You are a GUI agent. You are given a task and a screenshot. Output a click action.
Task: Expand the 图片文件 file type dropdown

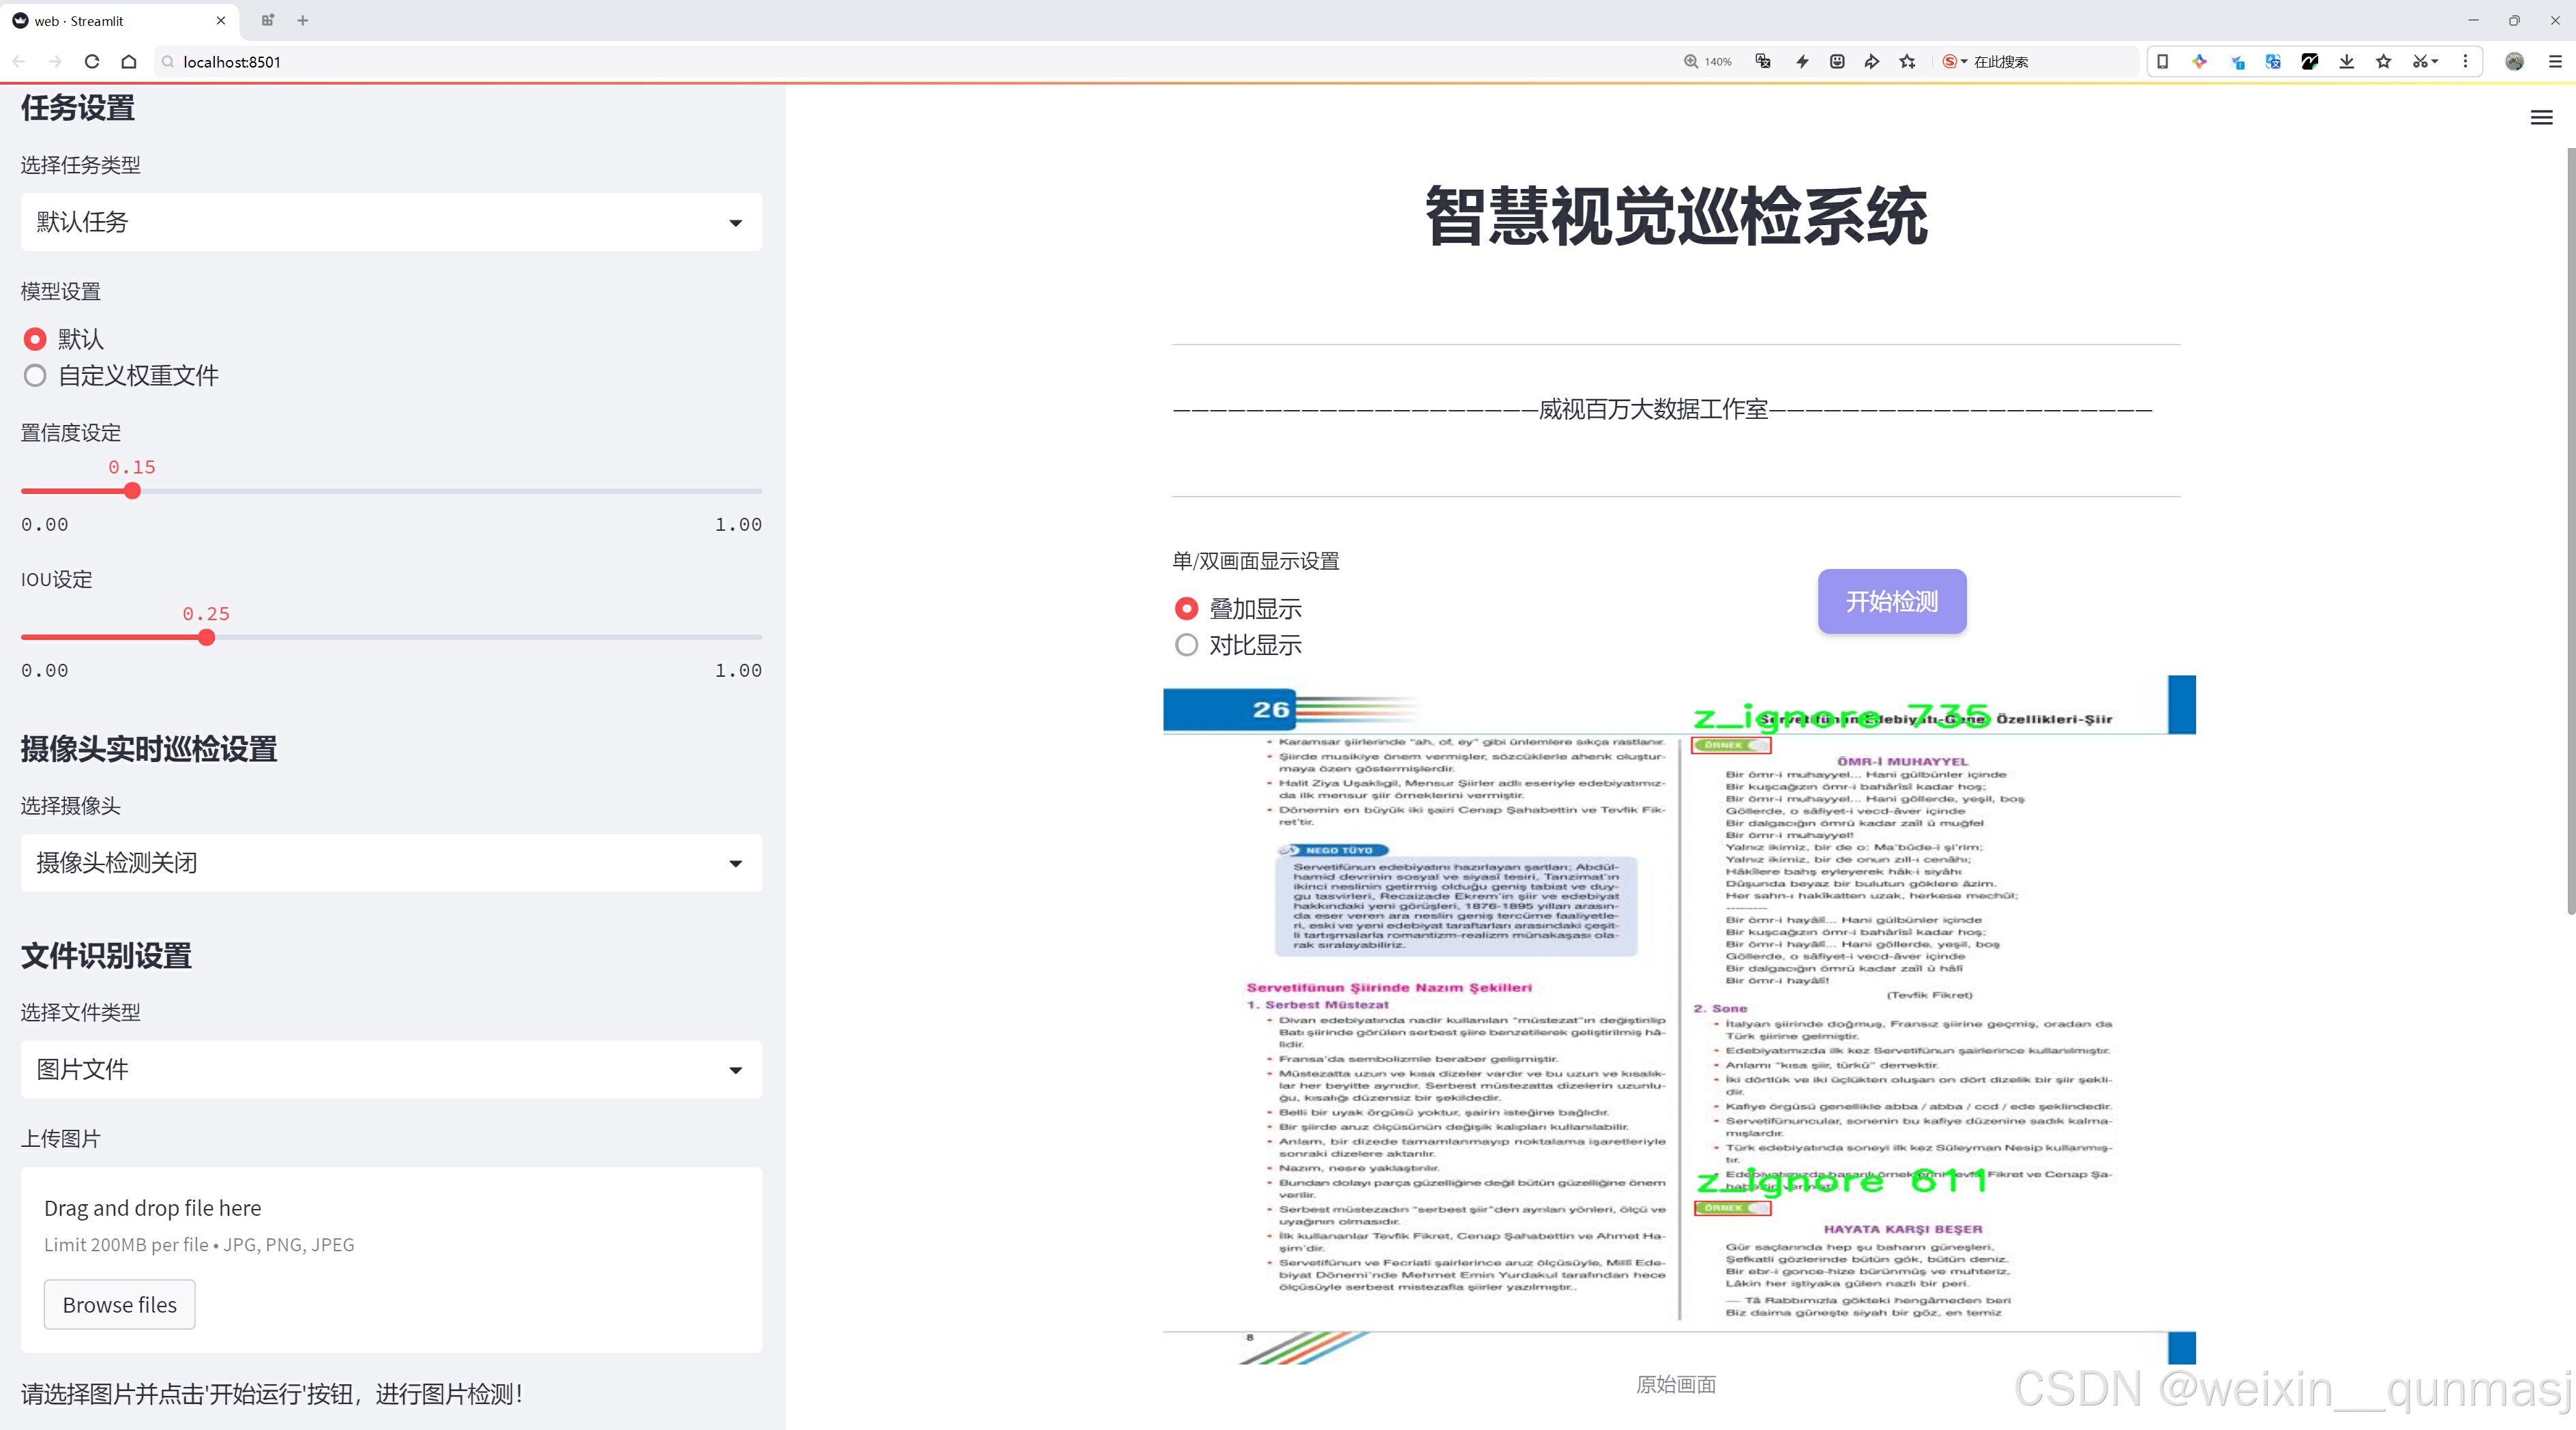click(391, 1070)
